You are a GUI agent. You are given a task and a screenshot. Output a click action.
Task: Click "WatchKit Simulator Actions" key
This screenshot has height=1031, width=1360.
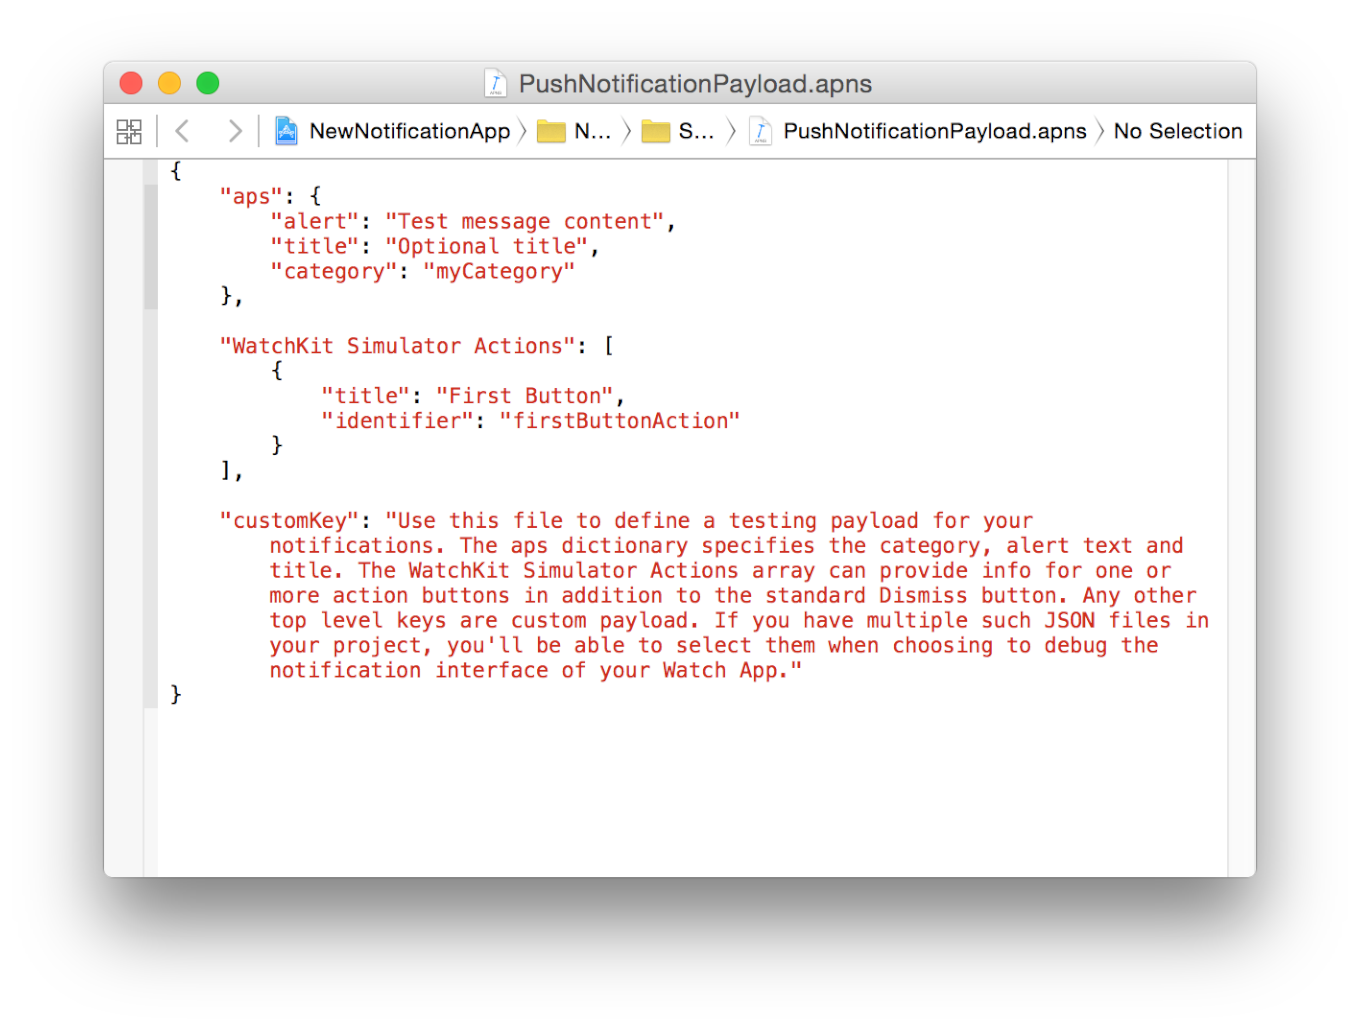398,346
